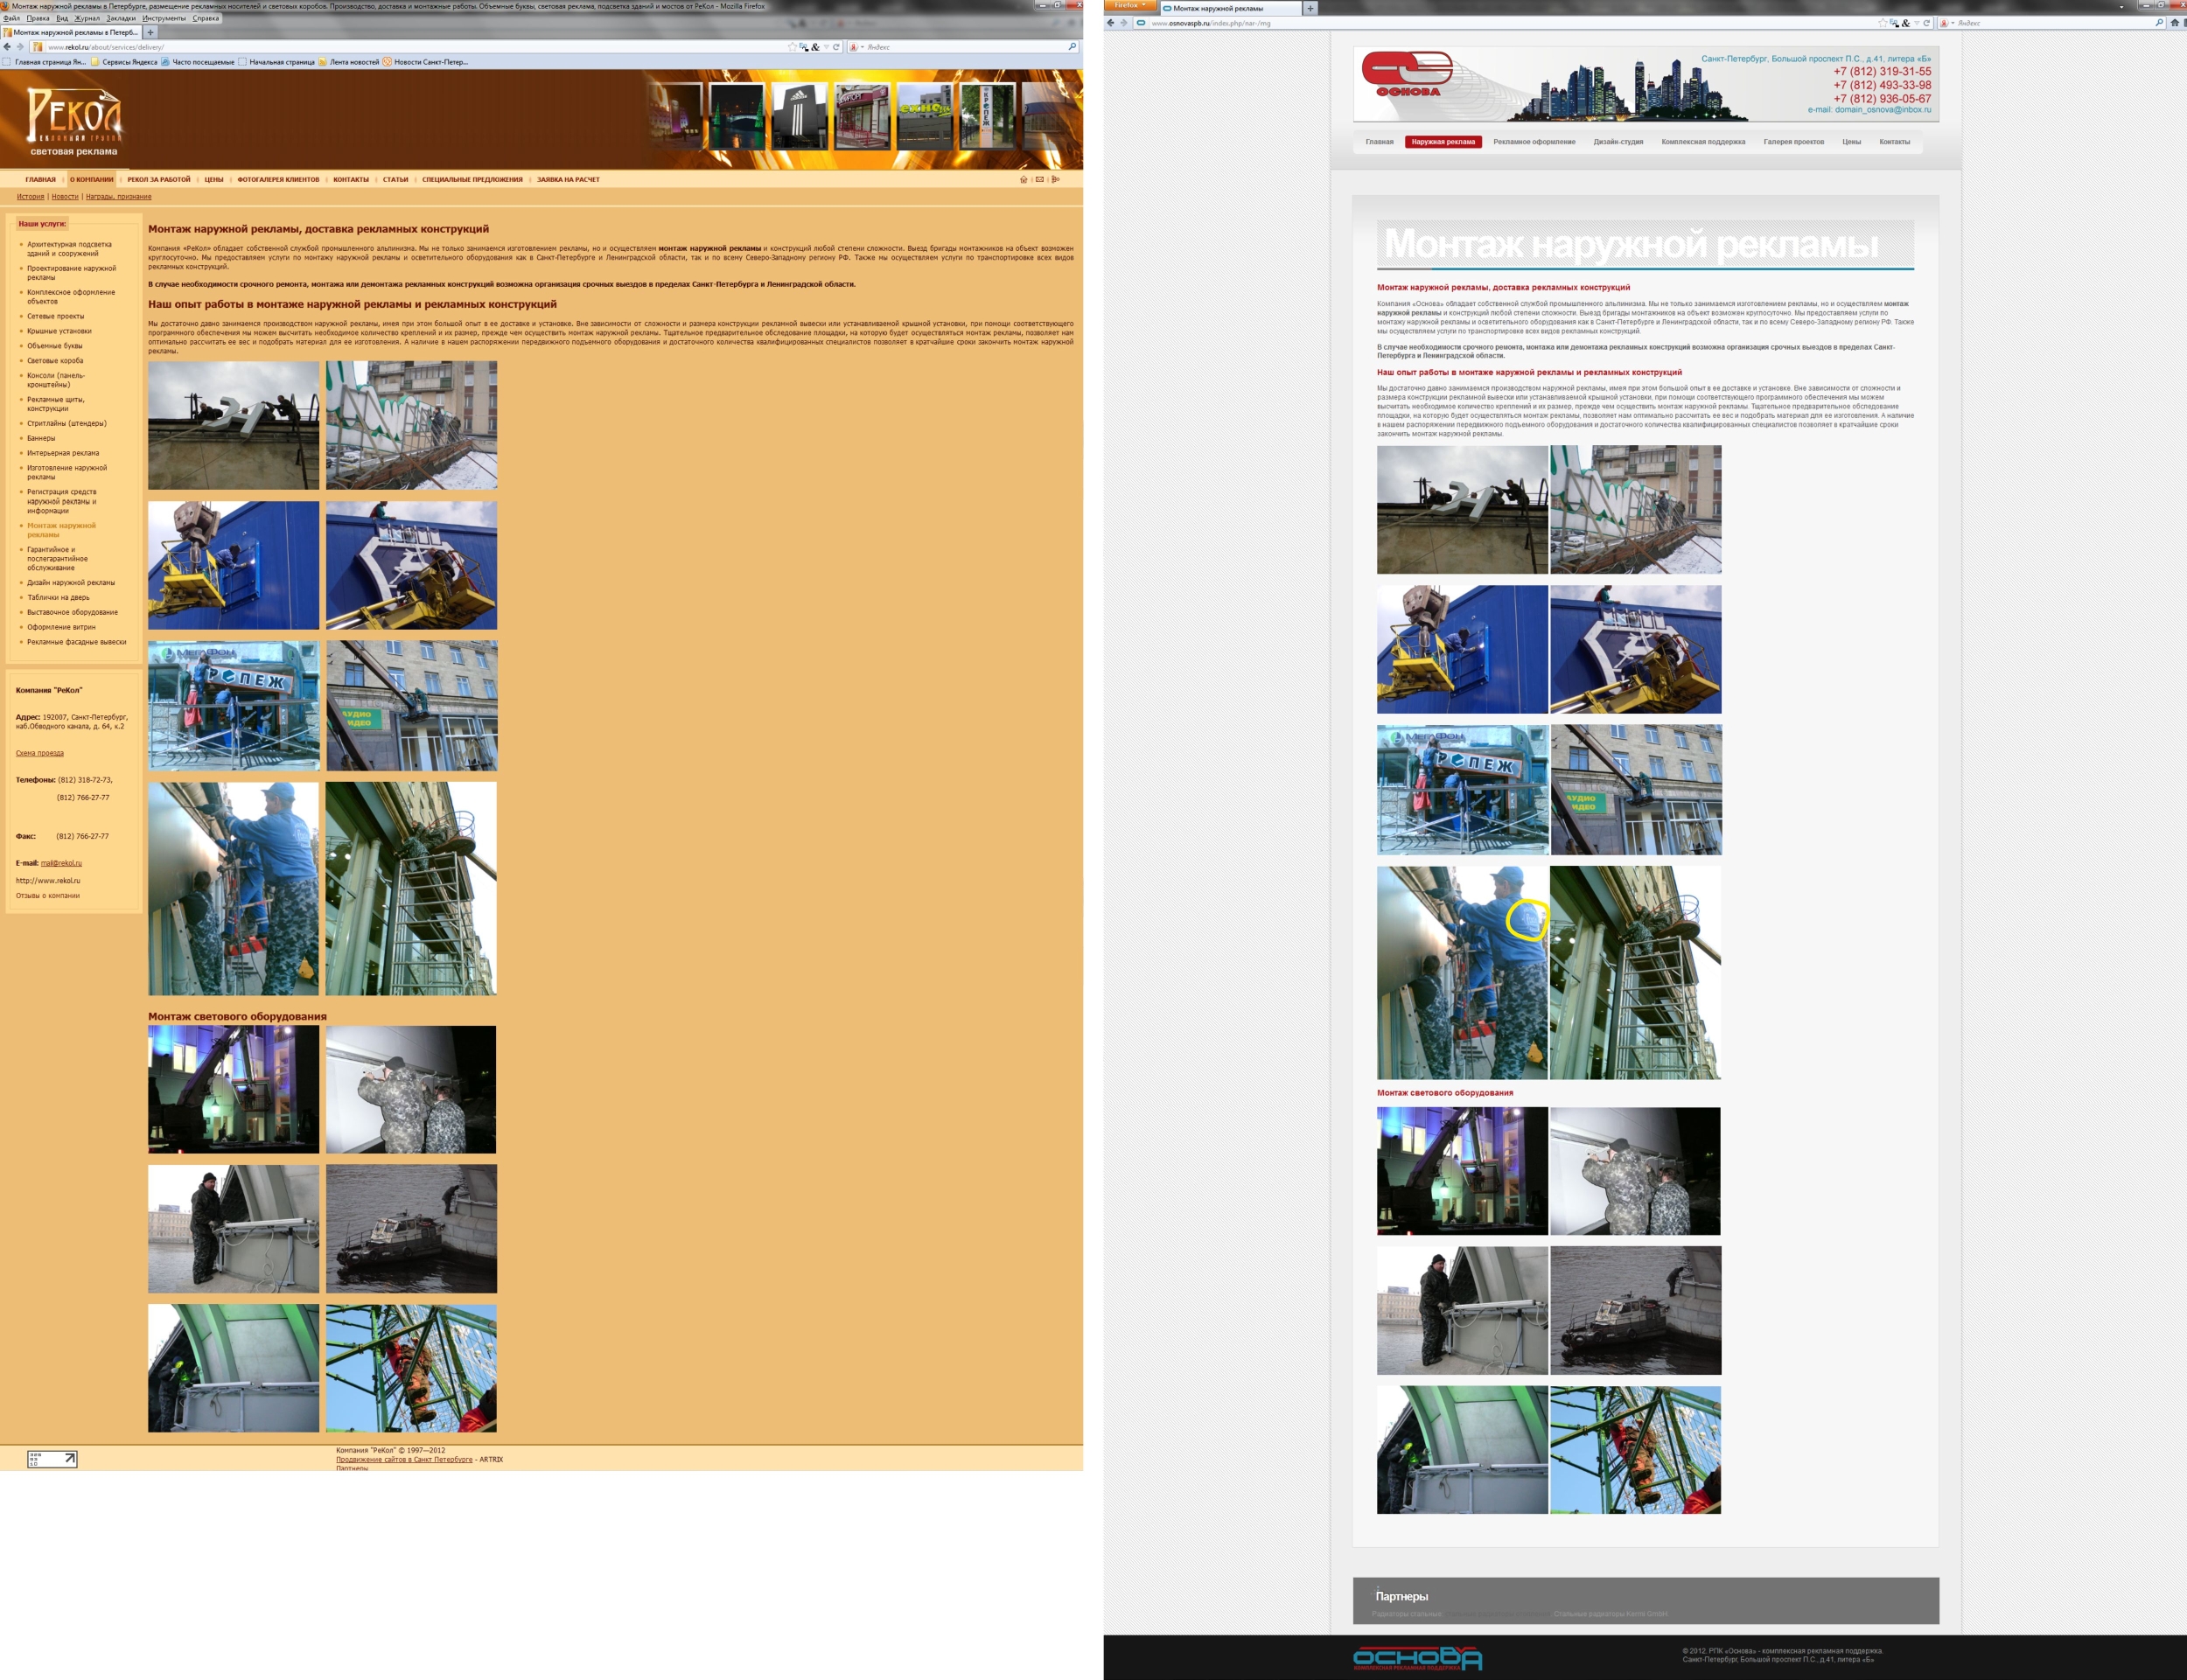2187x1680 pixels.
Task: Click home icon on Rekol site navigation bar
Action: pos(1023,180)
